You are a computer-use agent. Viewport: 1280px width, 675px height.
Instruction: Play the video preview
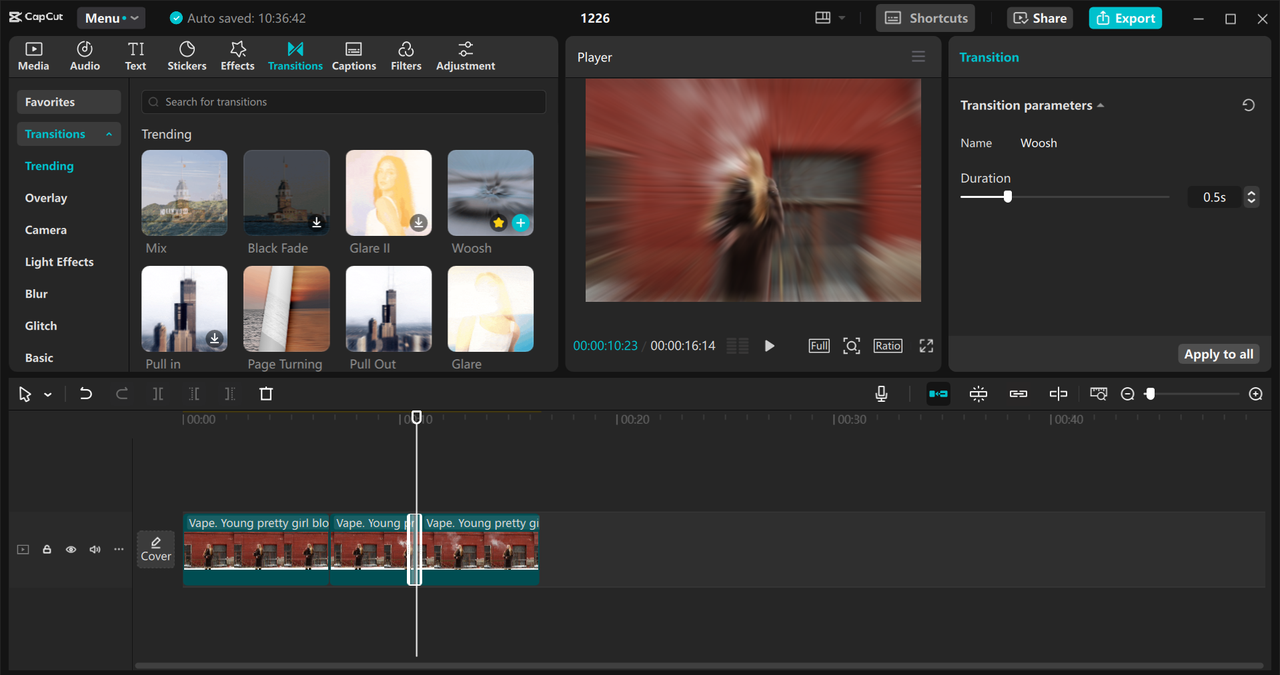[x=769, y=346]
